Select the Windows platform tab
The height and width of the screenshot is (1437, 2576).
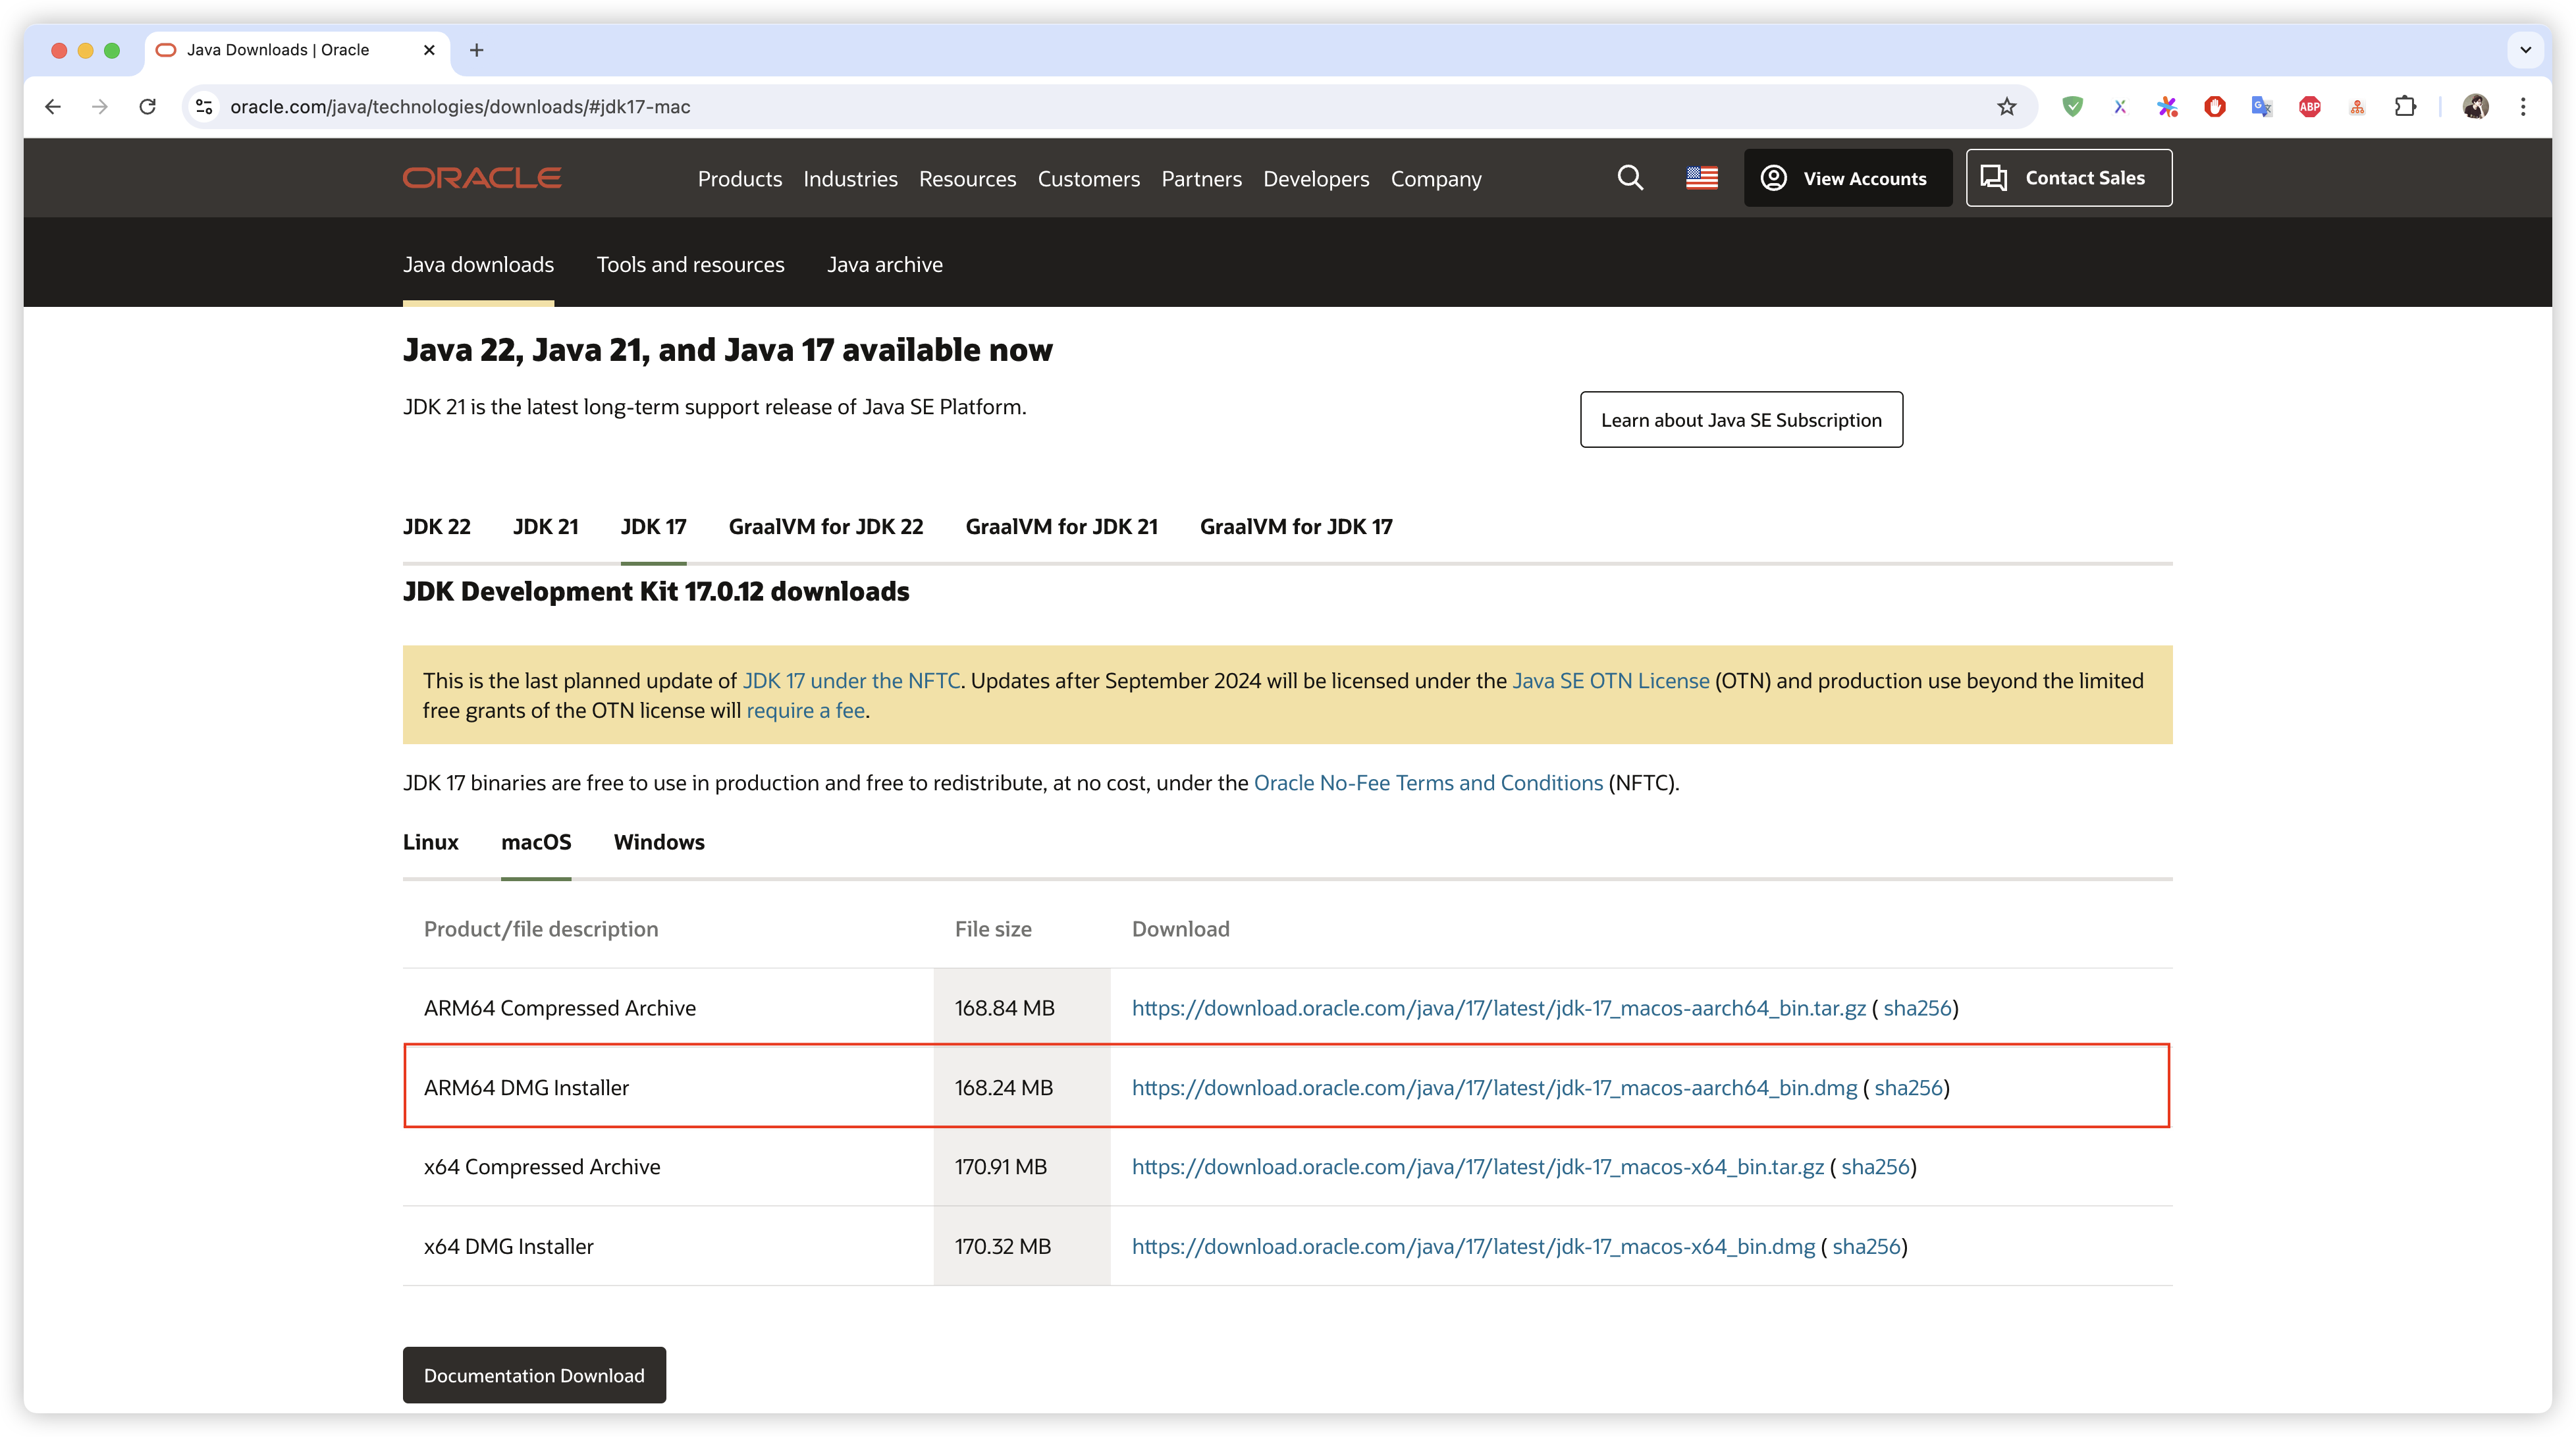(659, 842)
